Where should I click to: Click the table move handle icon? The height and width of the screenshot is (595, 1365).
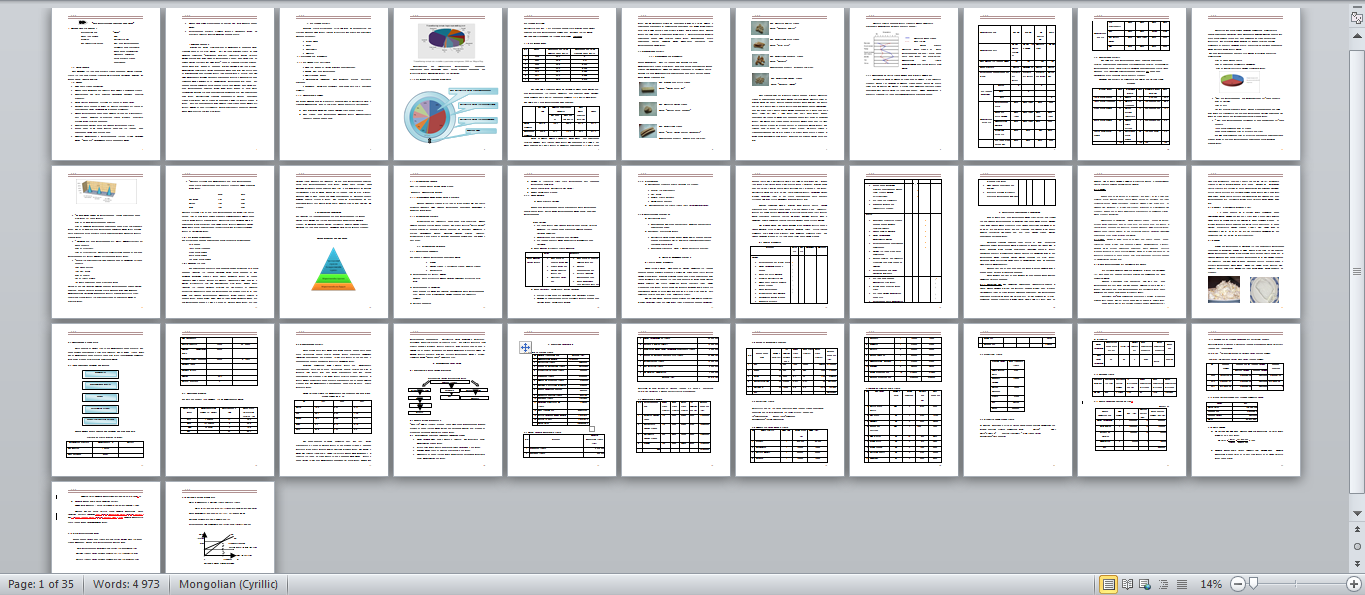[525, 346]
